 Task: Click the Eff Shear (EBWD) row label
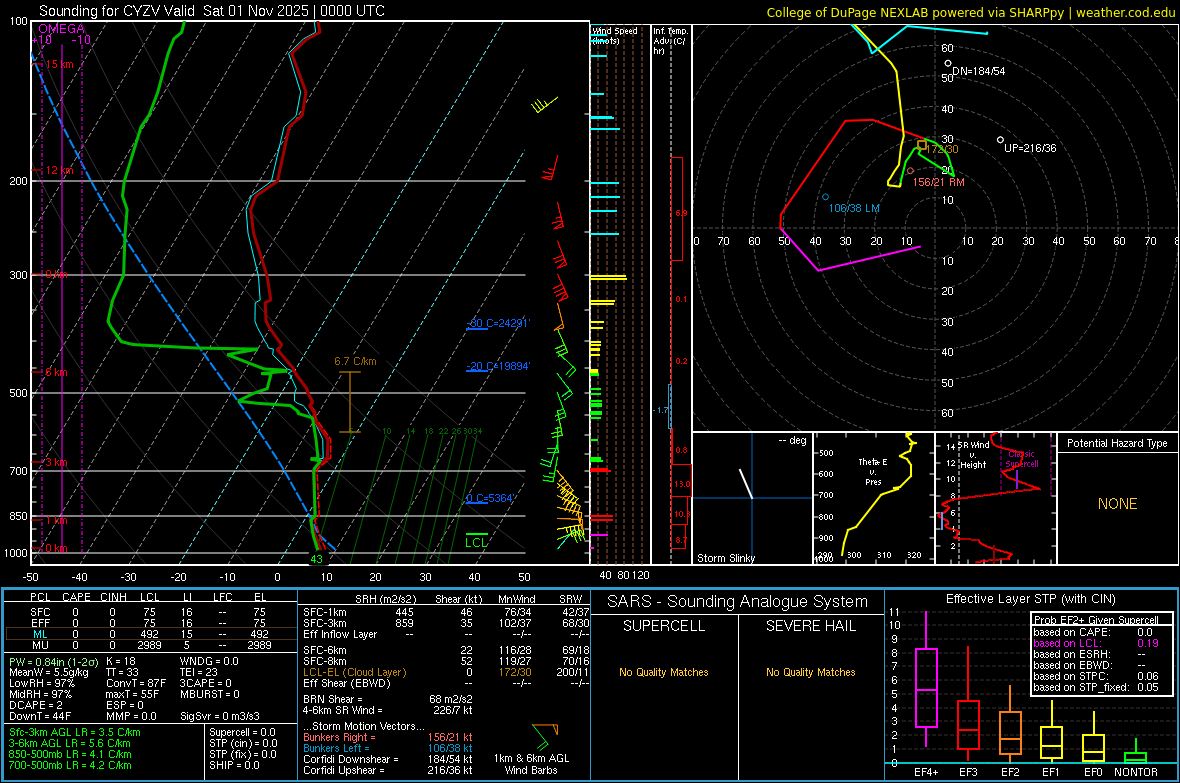click(347, 683)
